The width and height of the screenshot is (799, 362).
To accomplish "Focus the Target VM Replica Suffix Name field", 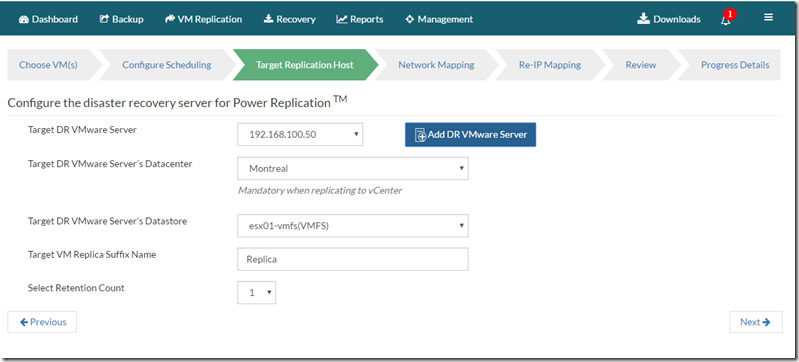I will click(353, 259).
